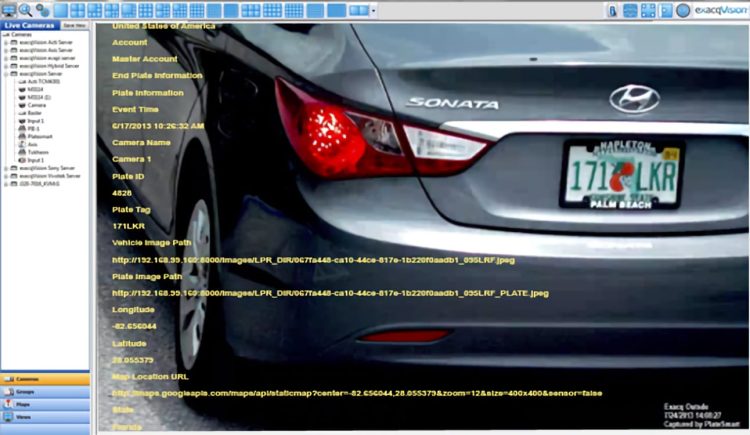Viewport: 750px width, 435px height.
Task: Click the 'Event Time' overlay label
Action: tap(135, 109)
